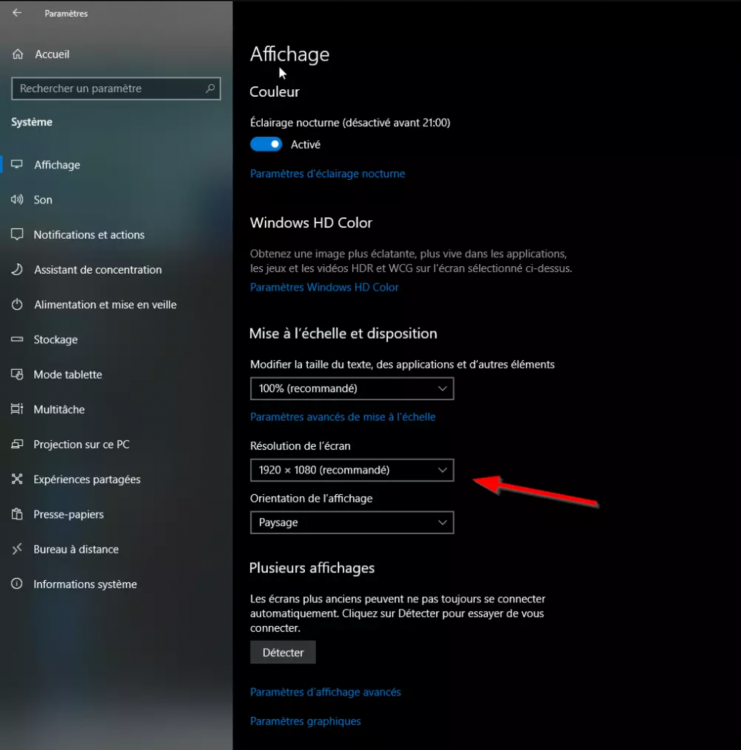Open Assistant de concentration settings
Image resolution: width=741 pixels, height=750 pixels.
point(98,270)
